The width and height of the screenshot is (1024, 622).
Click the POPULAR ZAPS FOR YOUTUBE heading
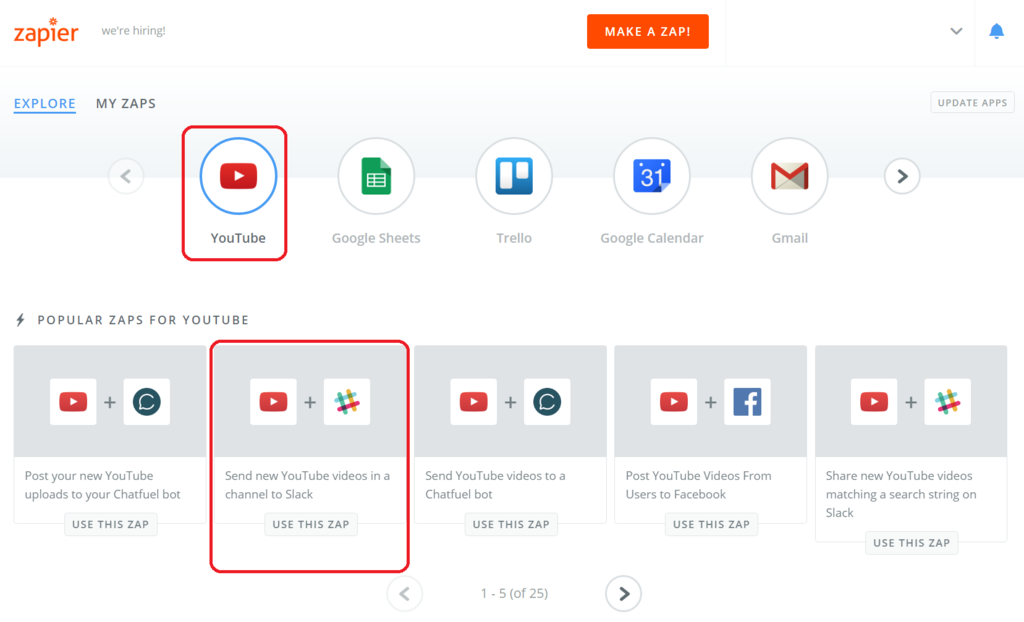click(143, 319)
